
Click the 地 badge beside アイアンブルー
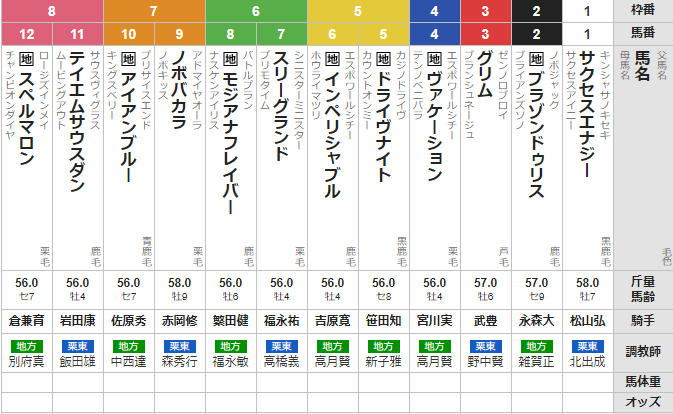coord(128,59)
